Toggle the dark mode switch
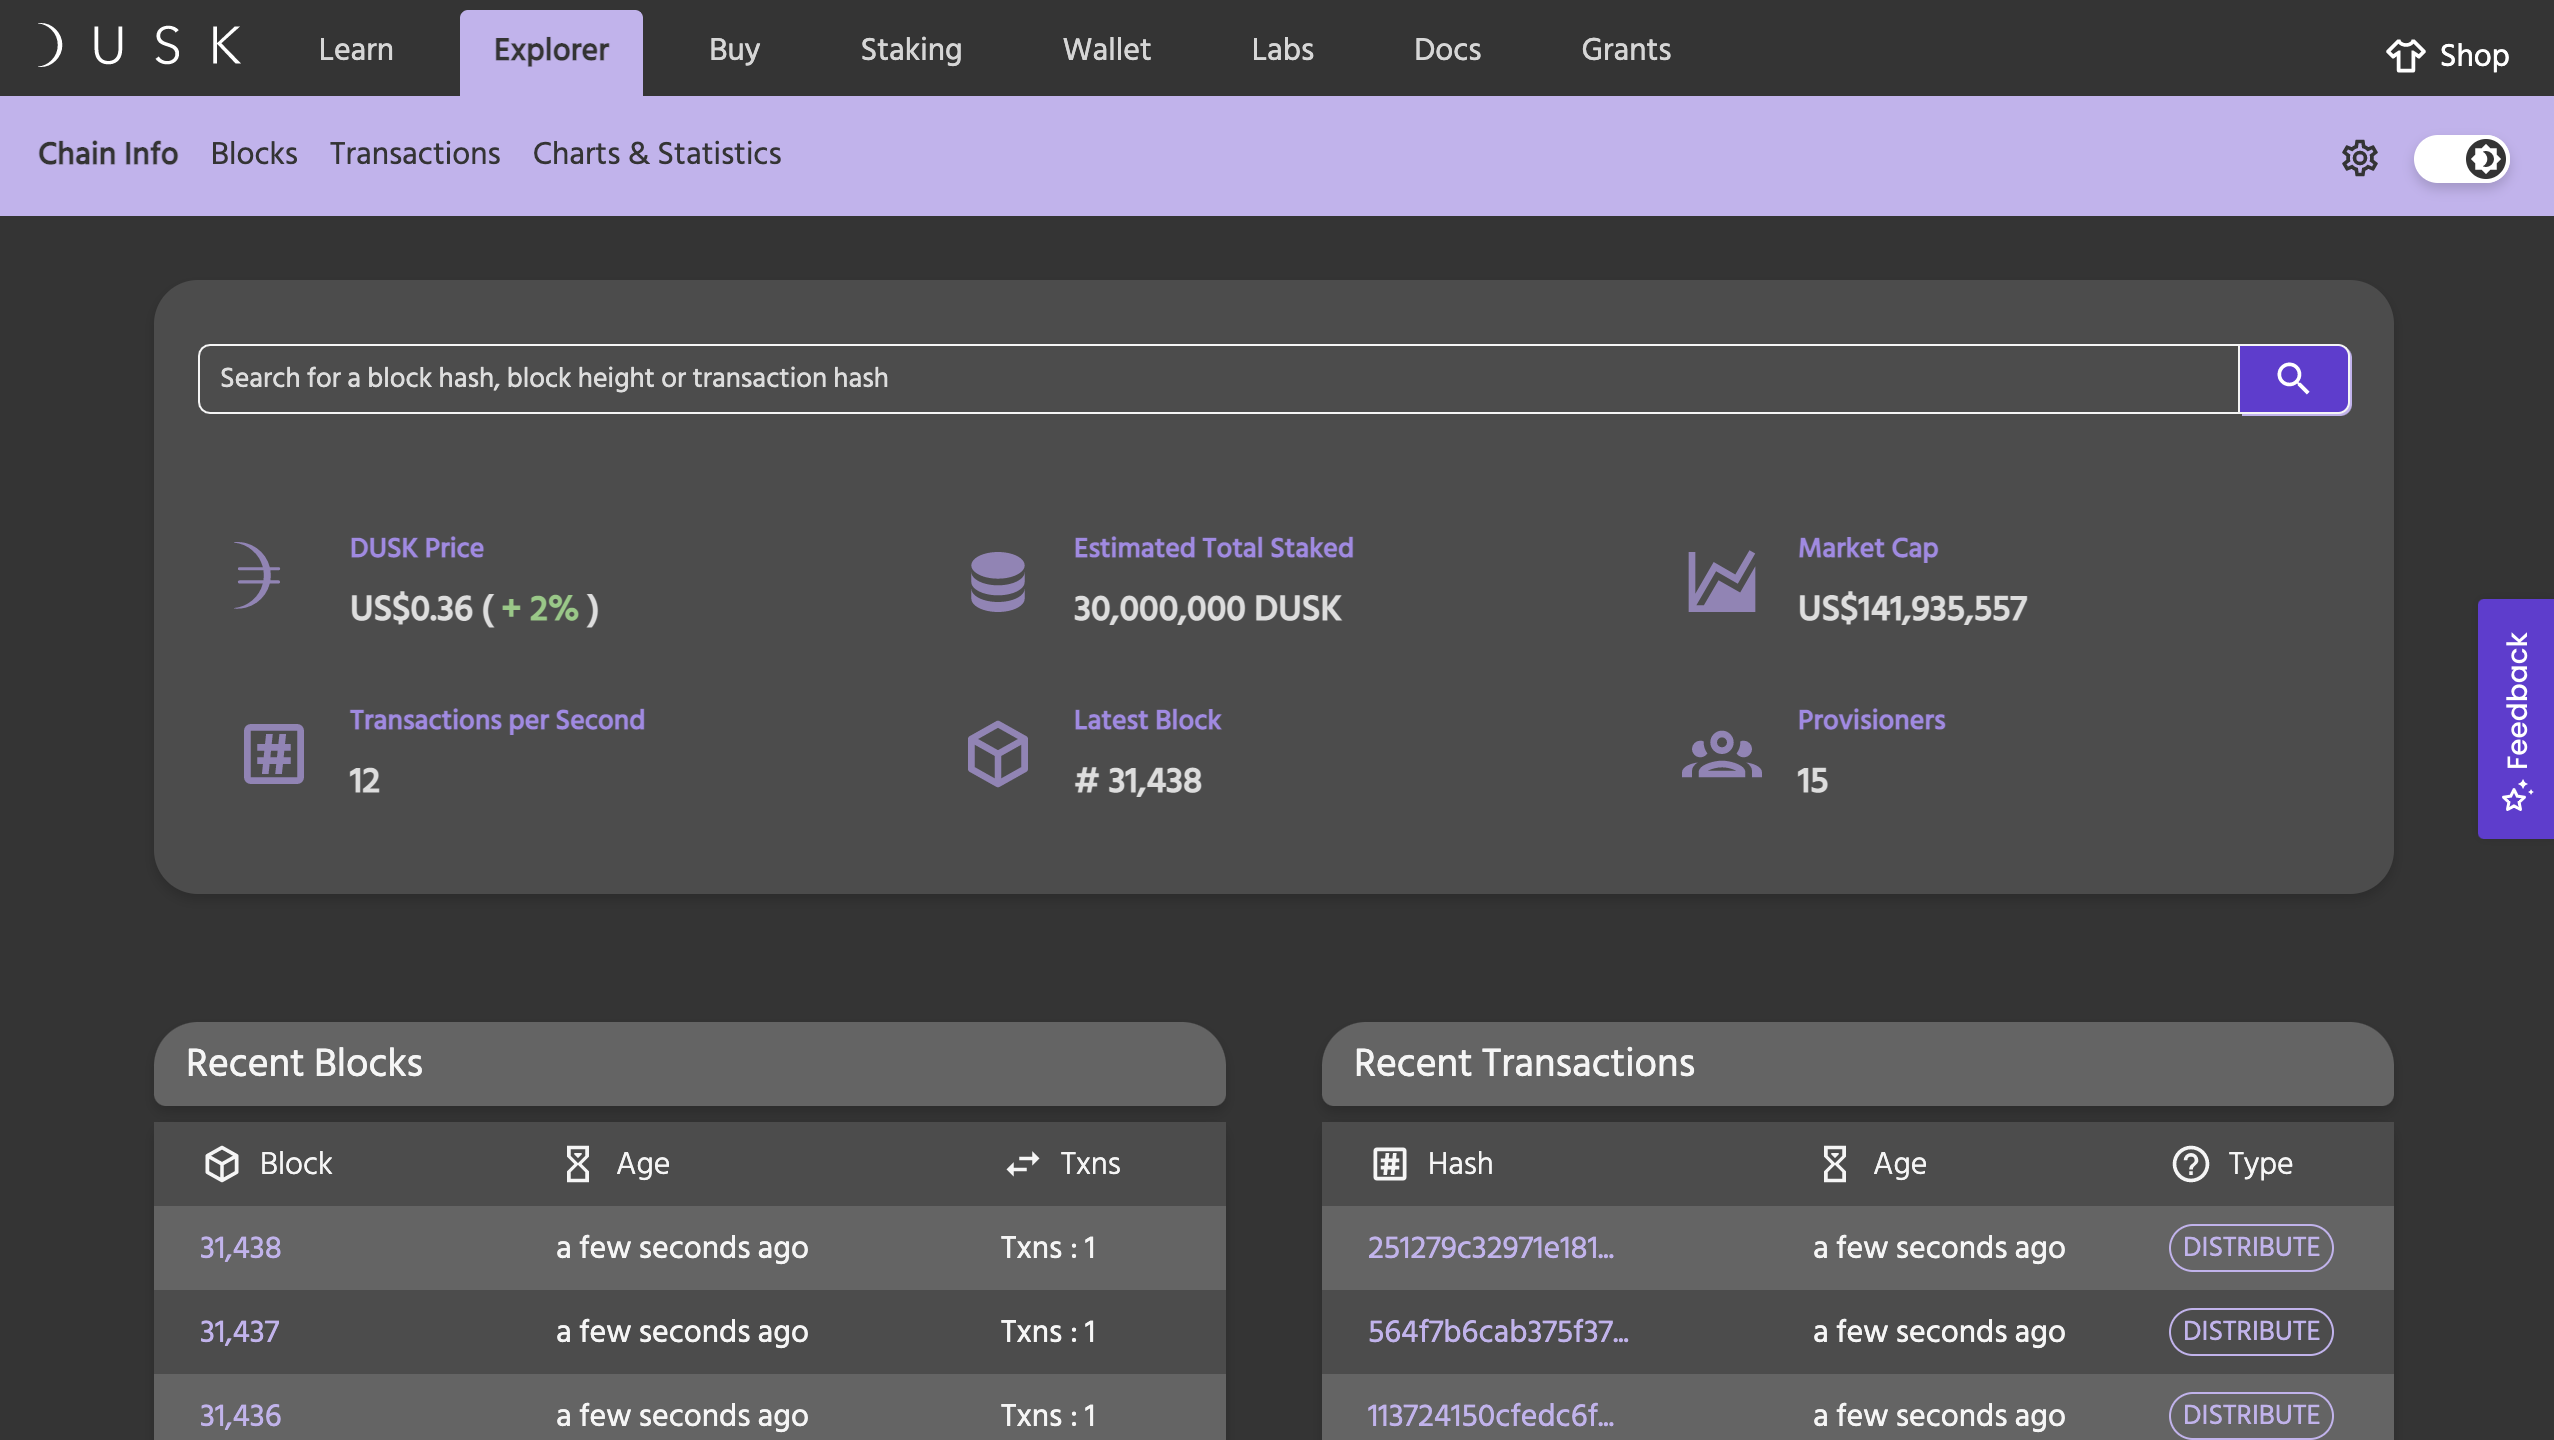Screen dimensions: 2554x1440 click(x=2461, y=158)
